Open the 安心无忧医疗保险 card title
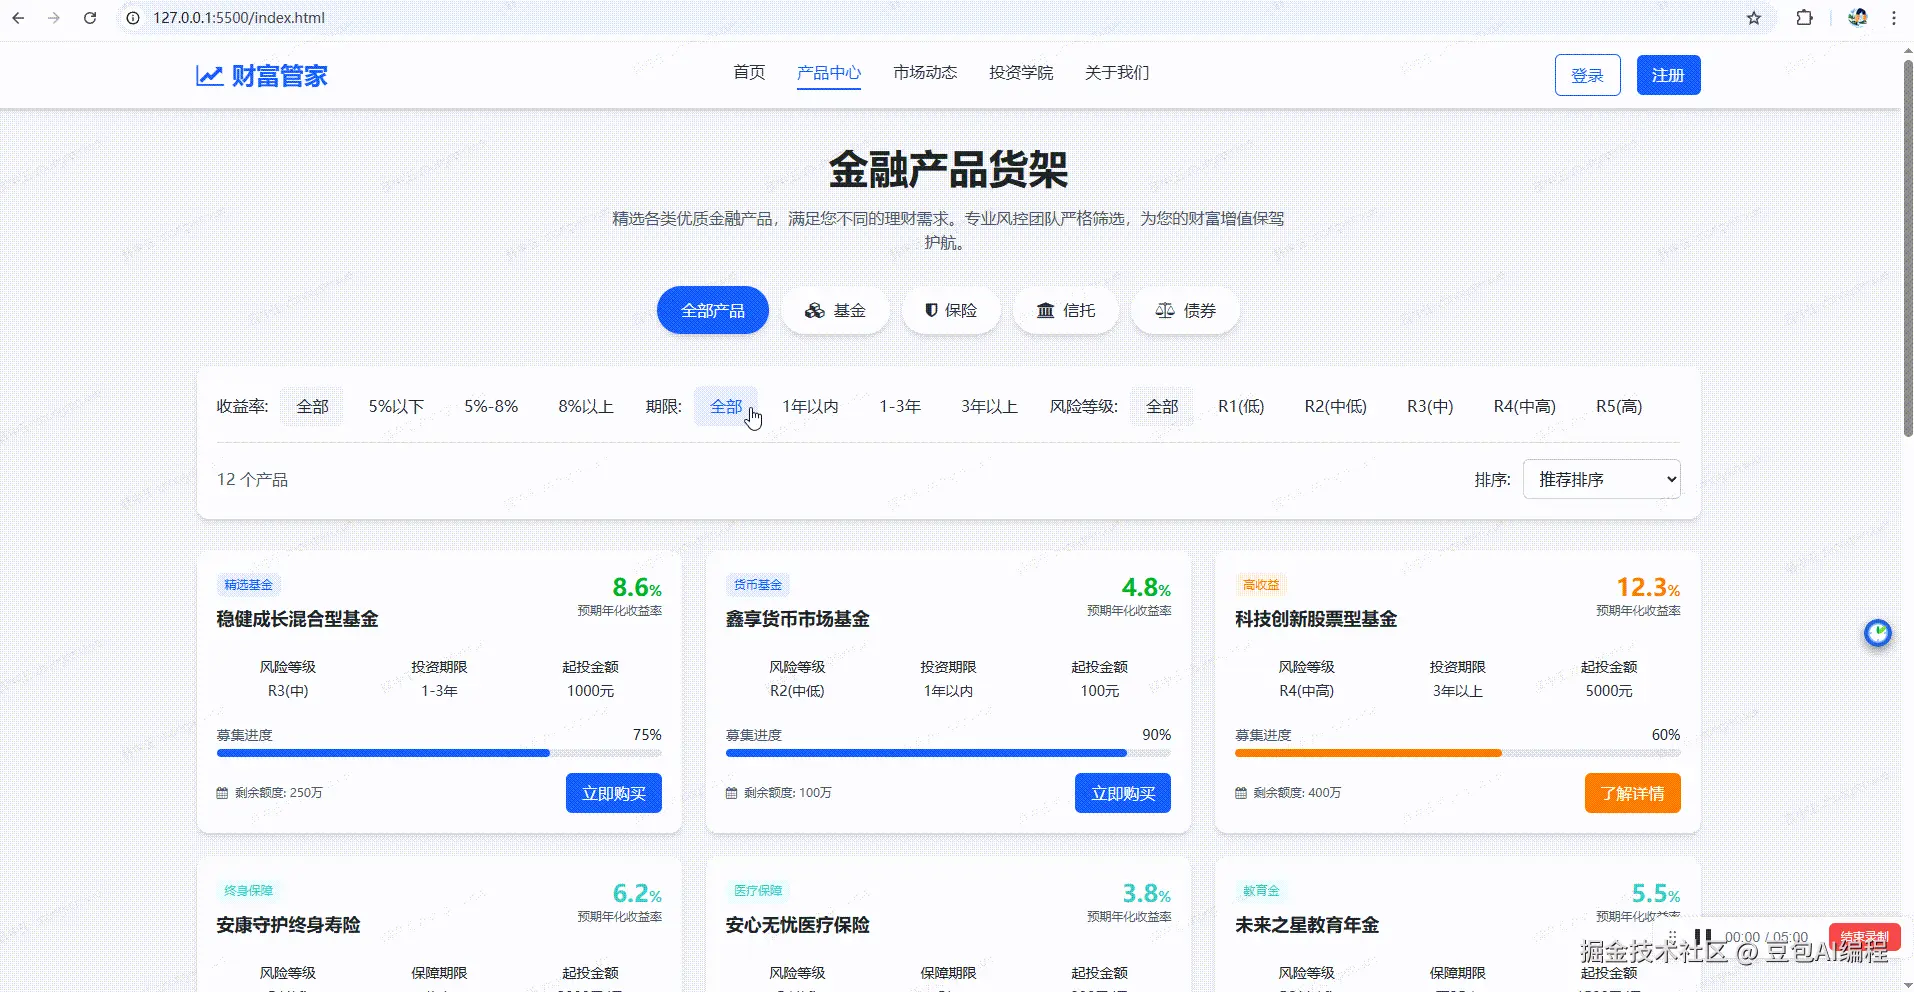Screen dimensions: 1914x992 pyautogui.click(x=797, y=925)
